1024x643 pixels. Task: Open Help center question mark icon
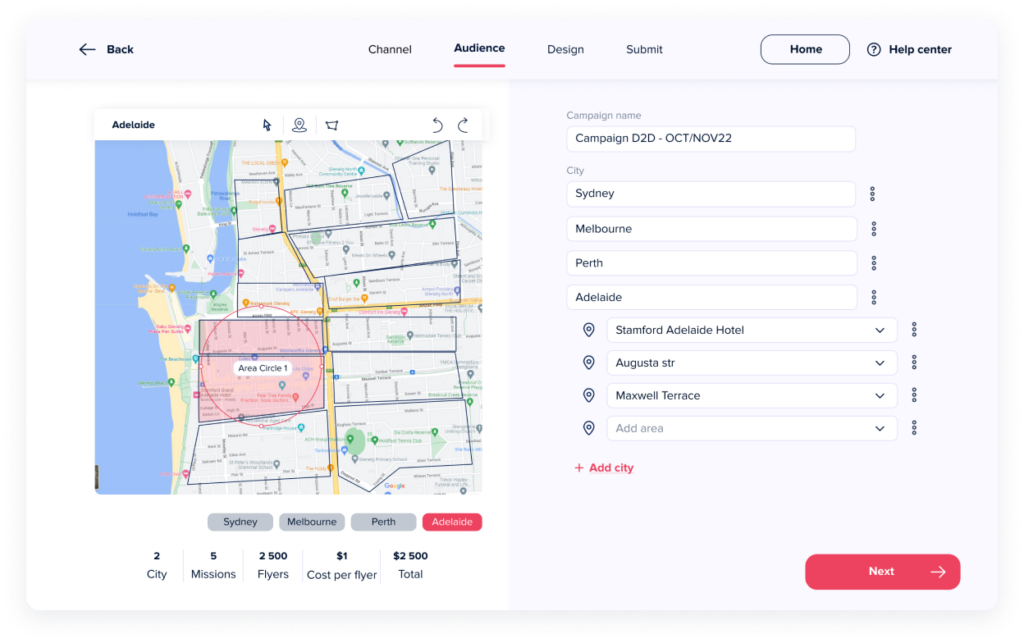coord(874,50)
